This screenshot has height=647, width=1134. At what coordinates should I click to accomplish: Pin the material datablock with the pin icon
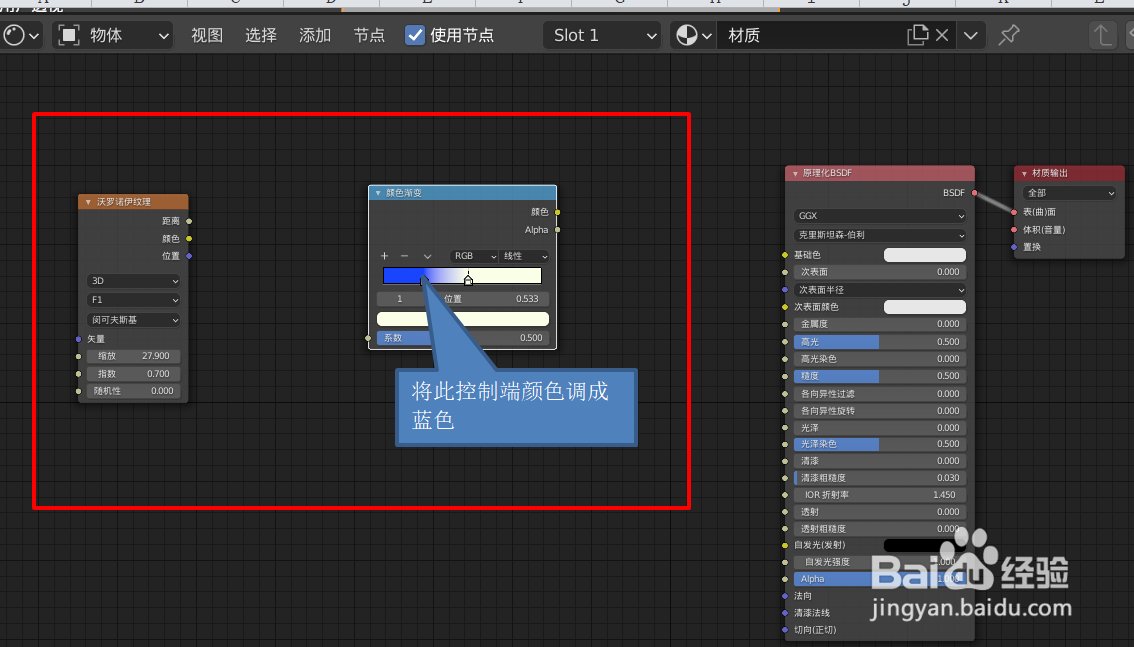pos(1008,34)
